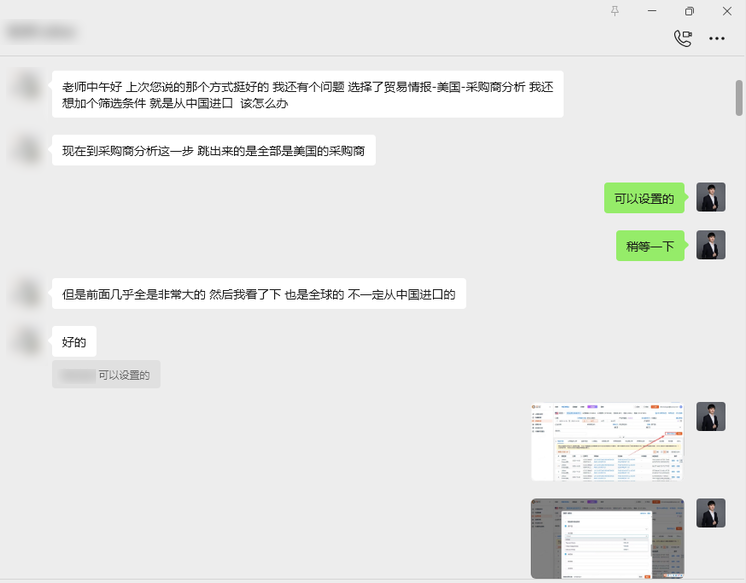
Task: Click sender avatar beside first screenshot
Action: (711, 416)
